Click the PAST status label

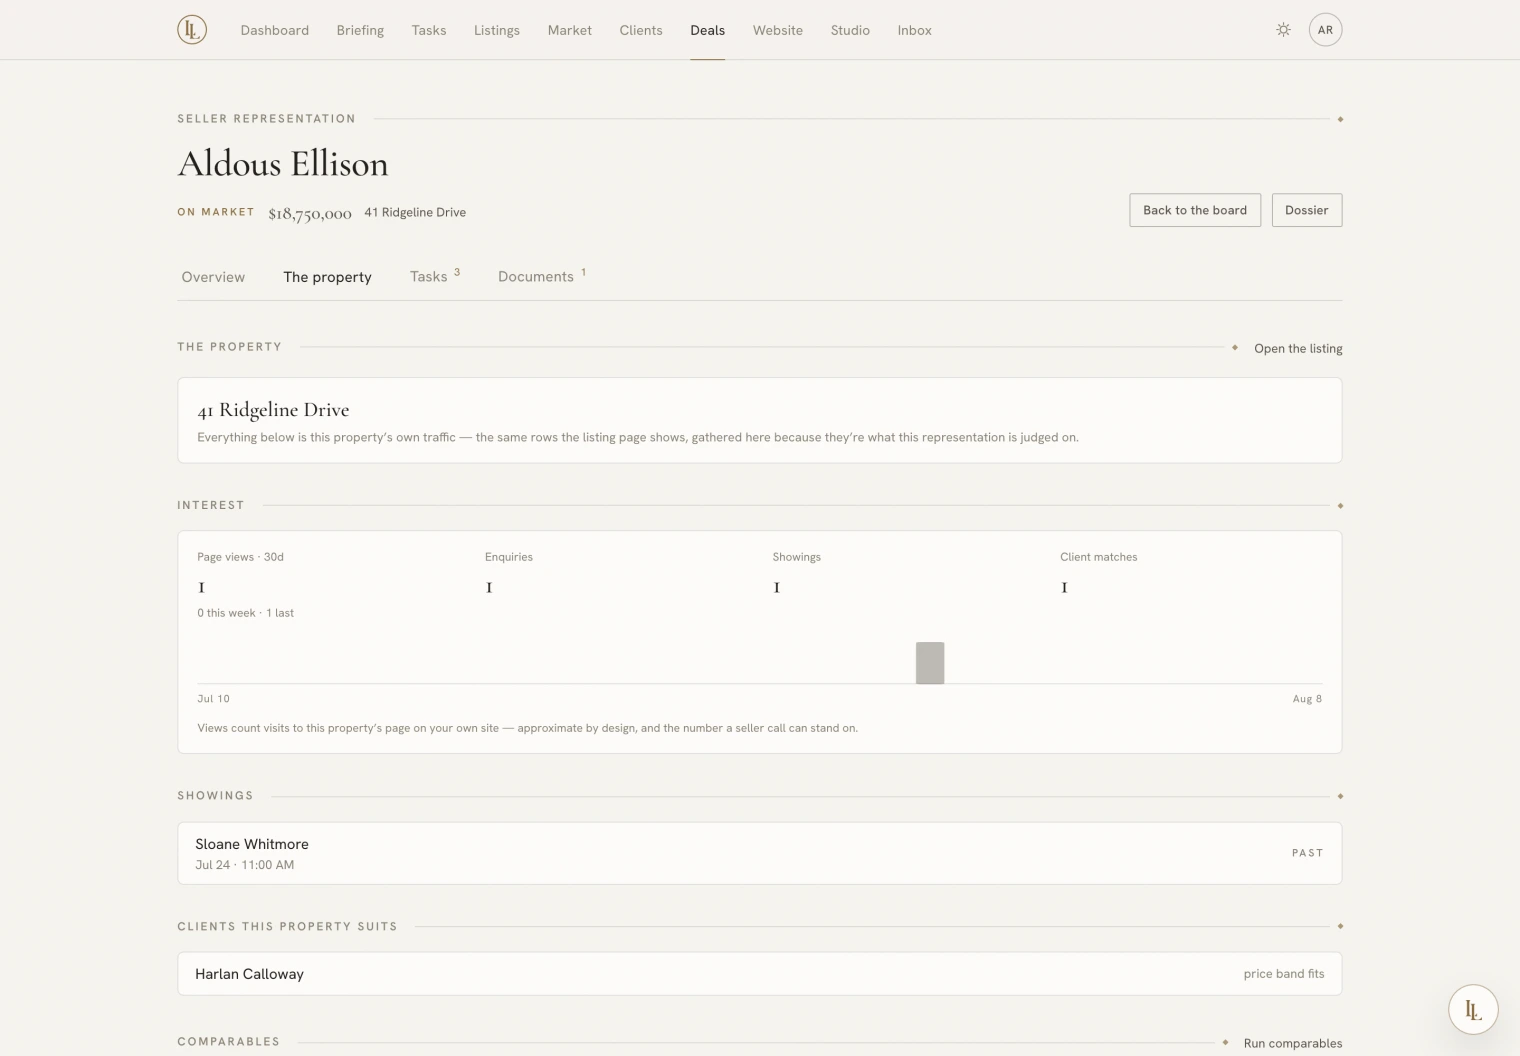1307,853
